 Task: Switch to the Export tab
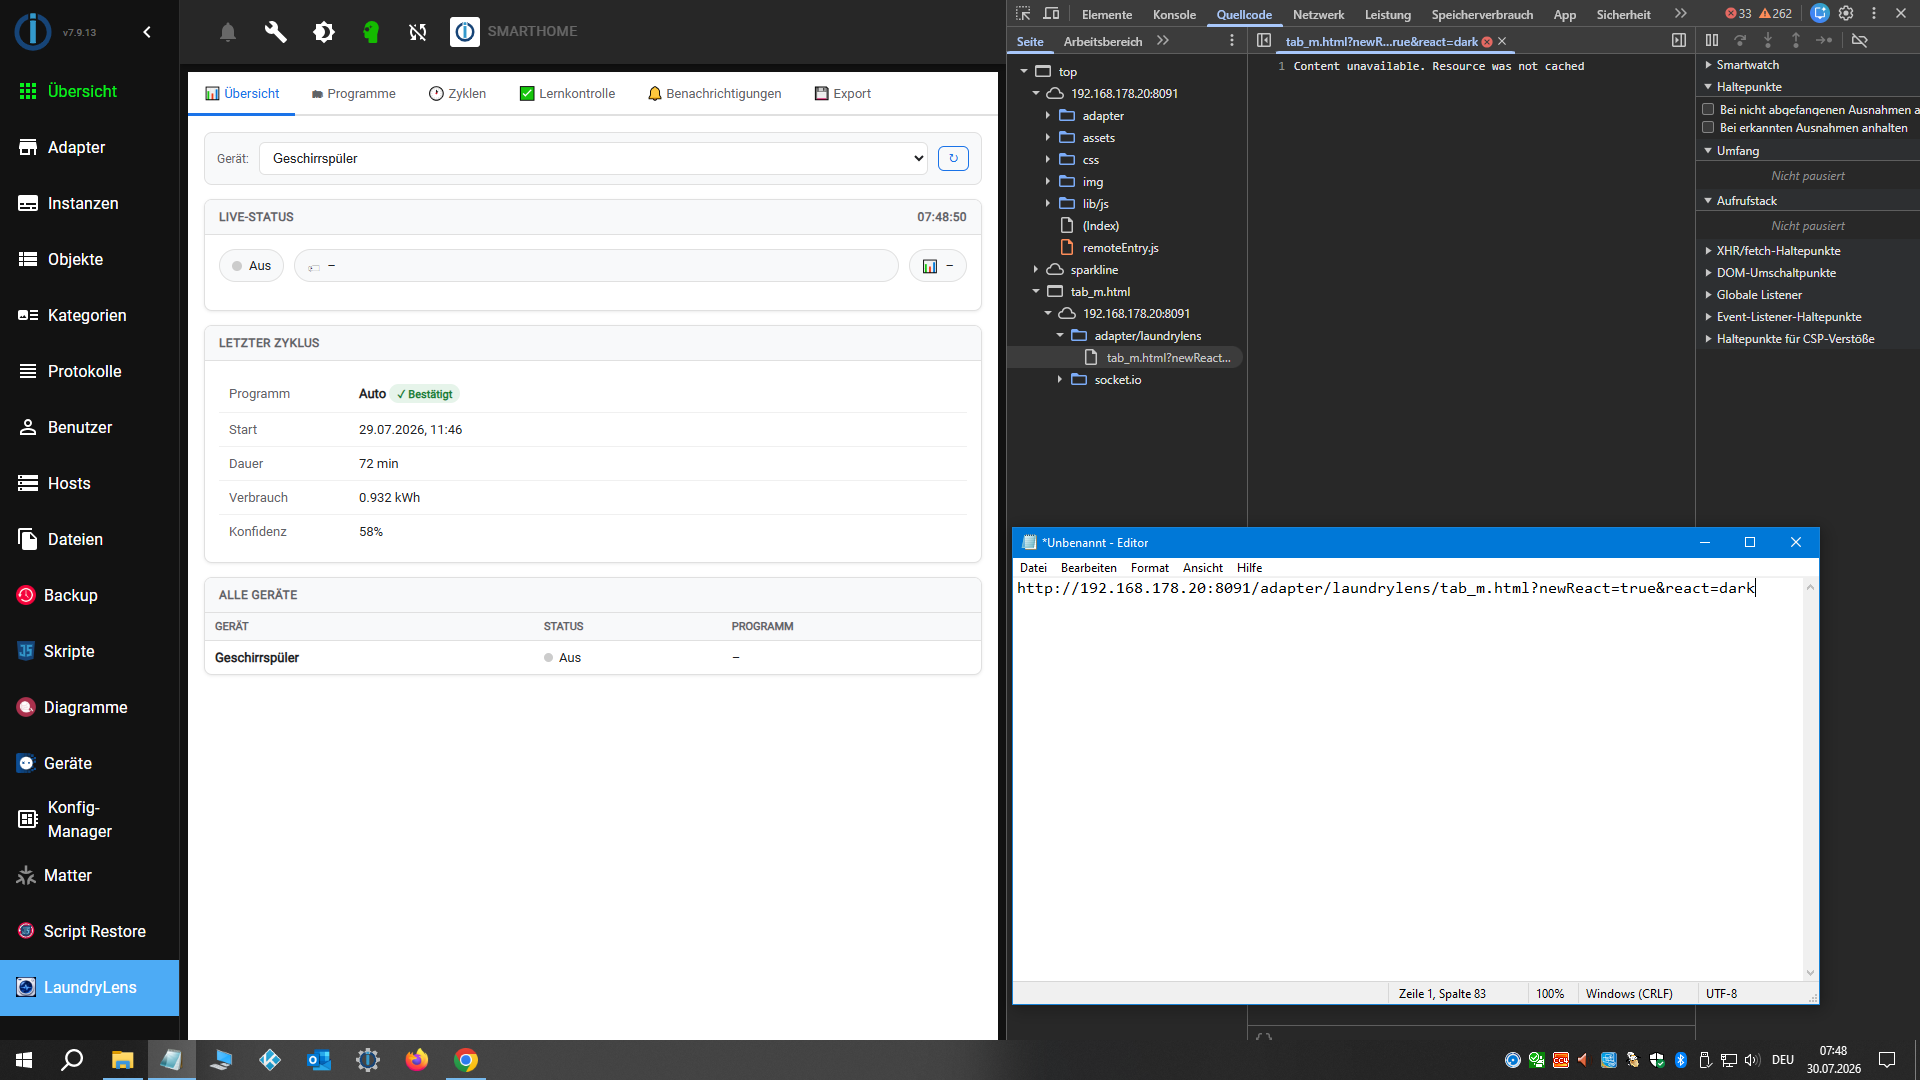[x=842, y=94]
